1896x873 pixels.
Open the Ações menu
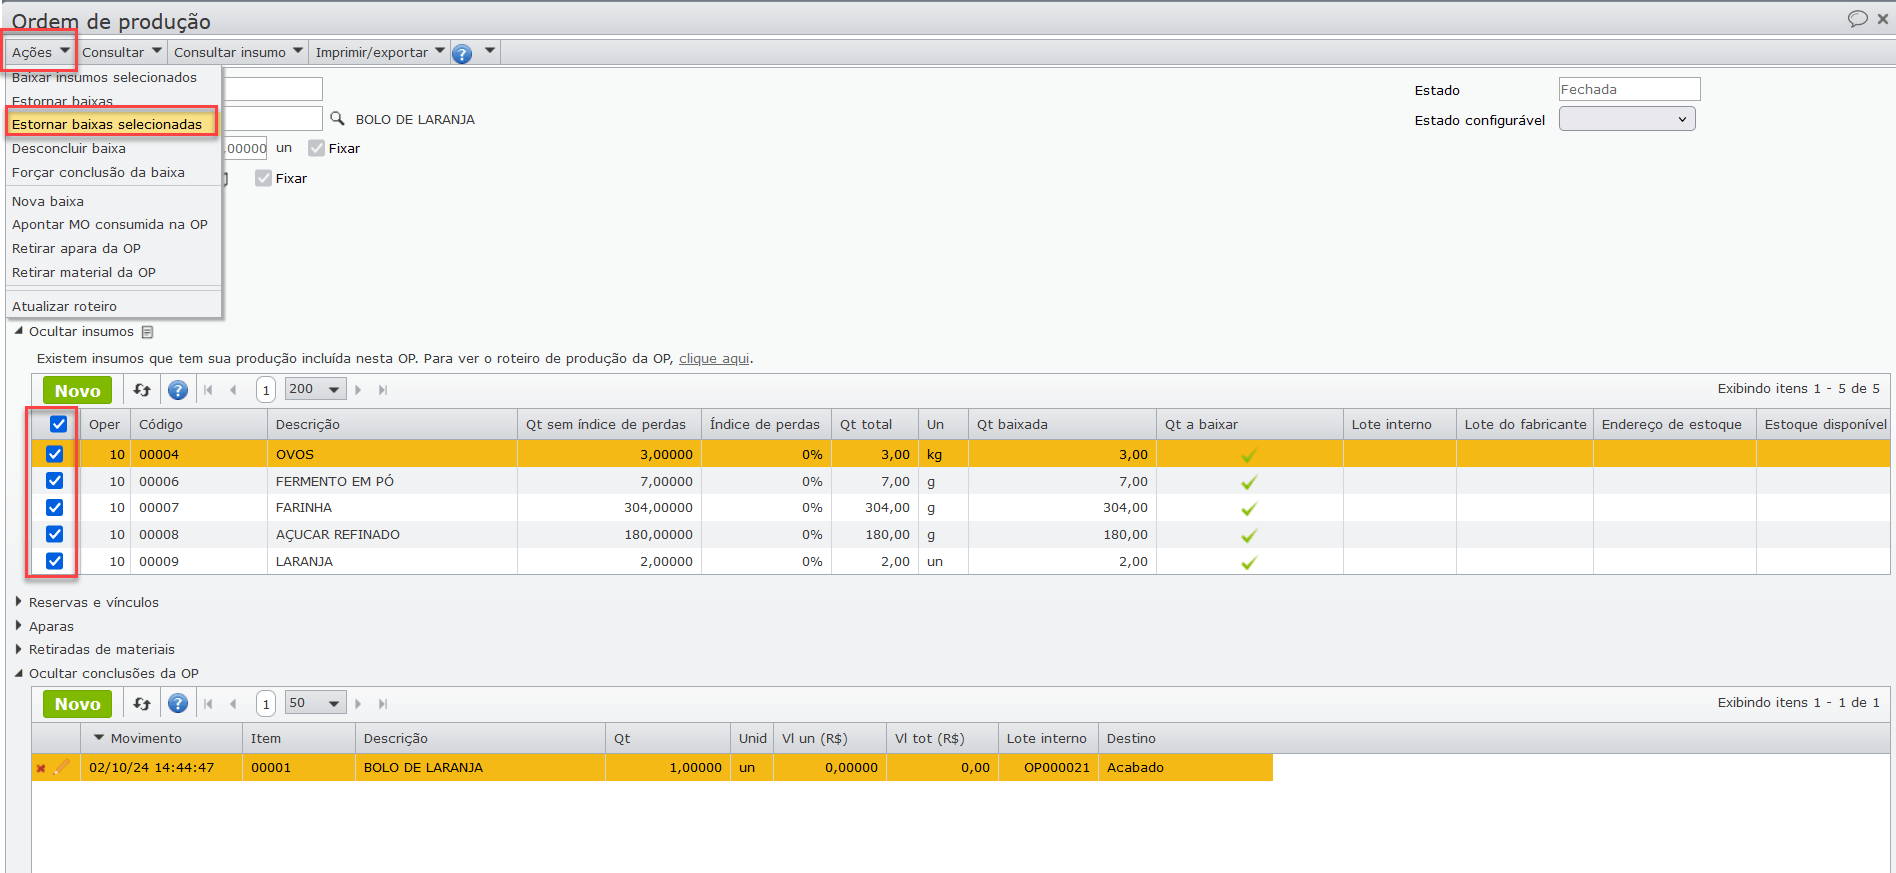tap(41, 52)
